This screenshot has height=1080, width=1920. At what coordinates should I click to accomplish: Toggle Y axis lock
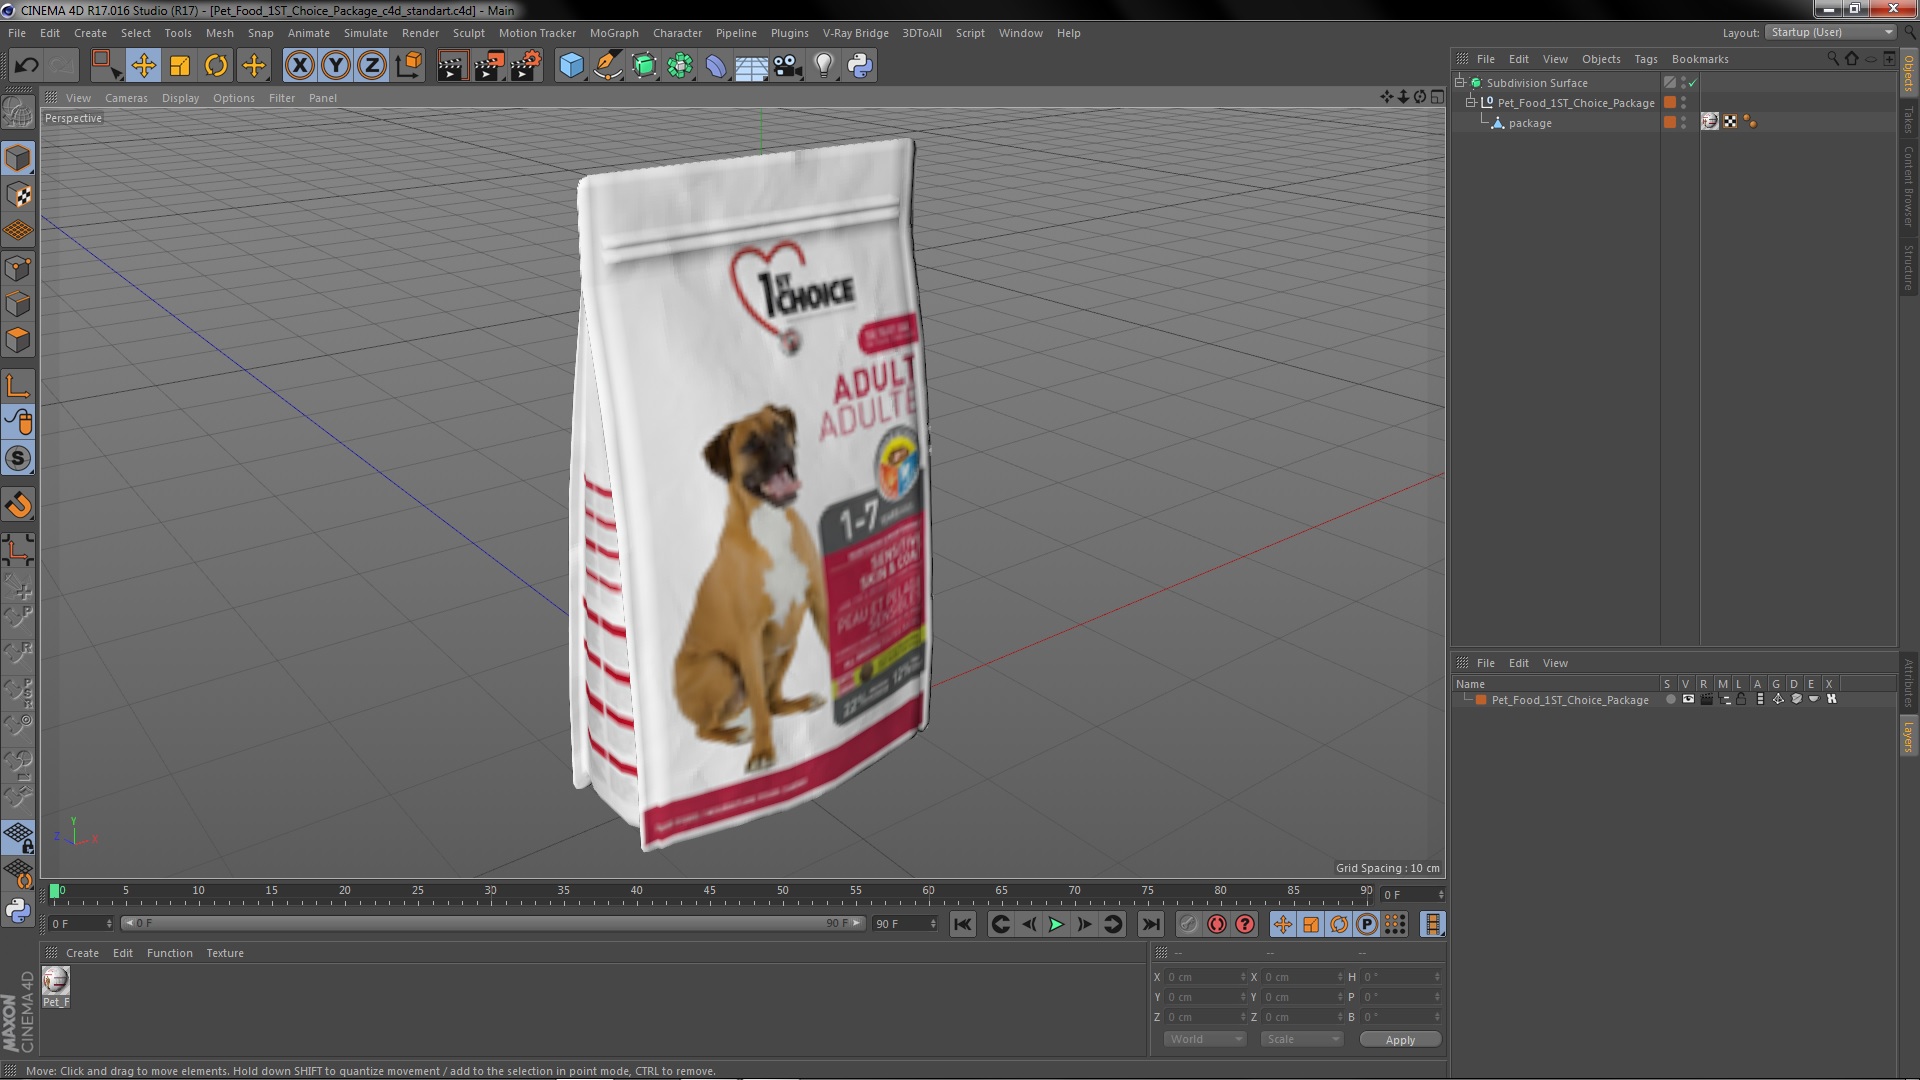pos(336,66)
